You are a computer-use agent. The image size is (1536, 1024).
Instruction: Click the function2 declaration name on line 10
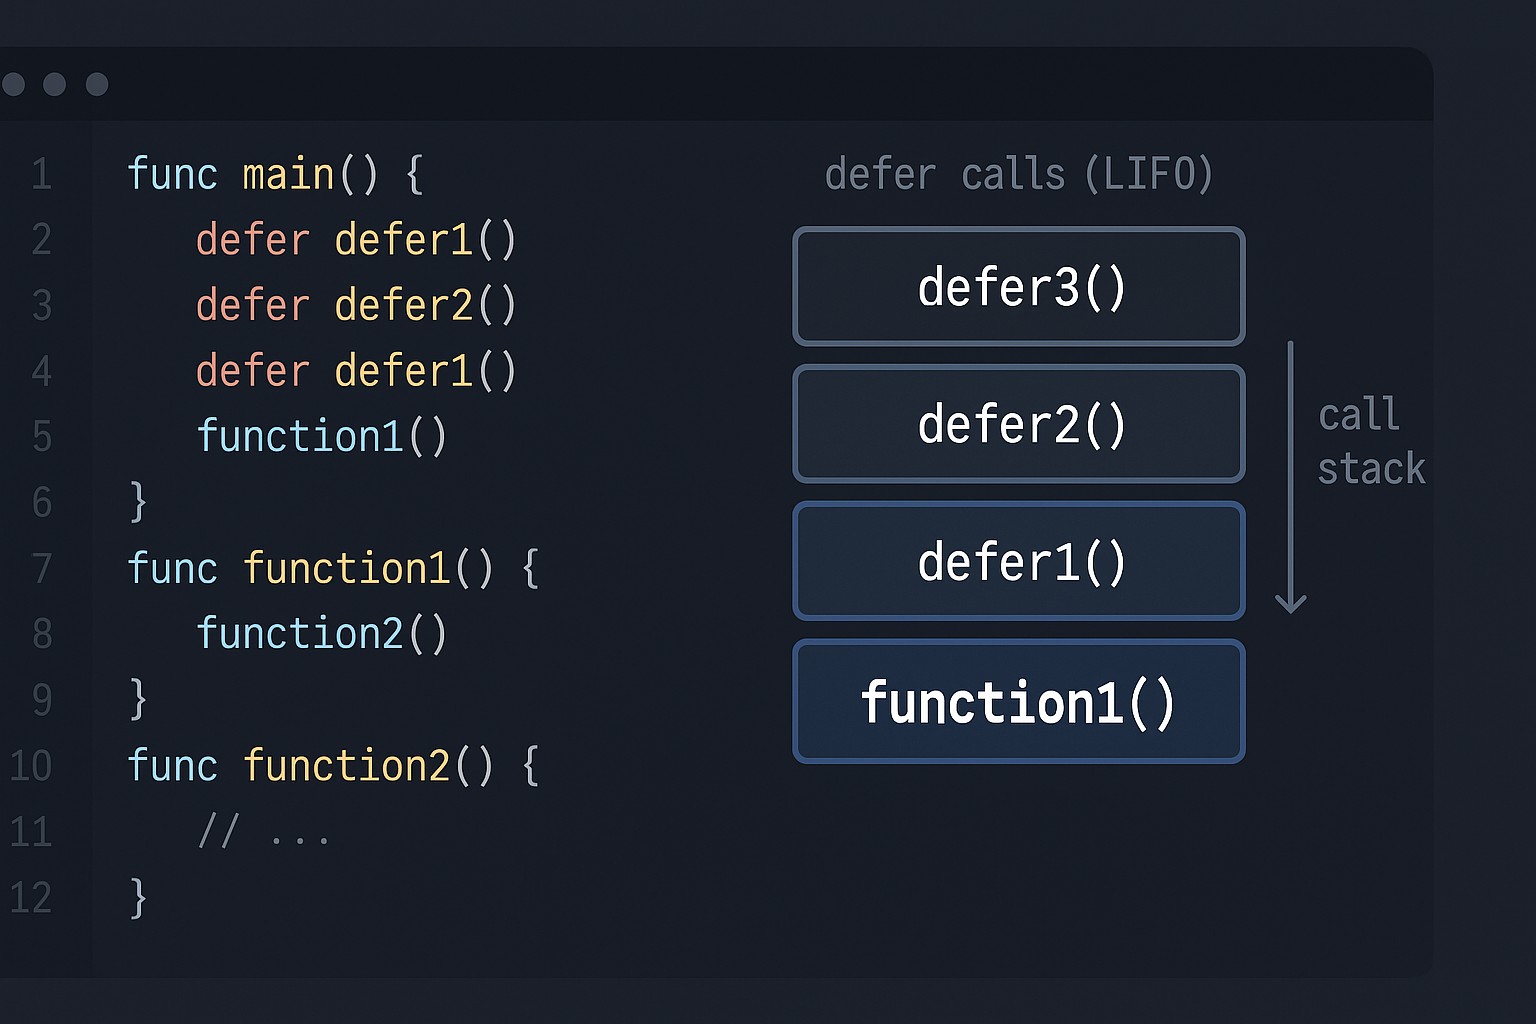click(x=346, y=765)
